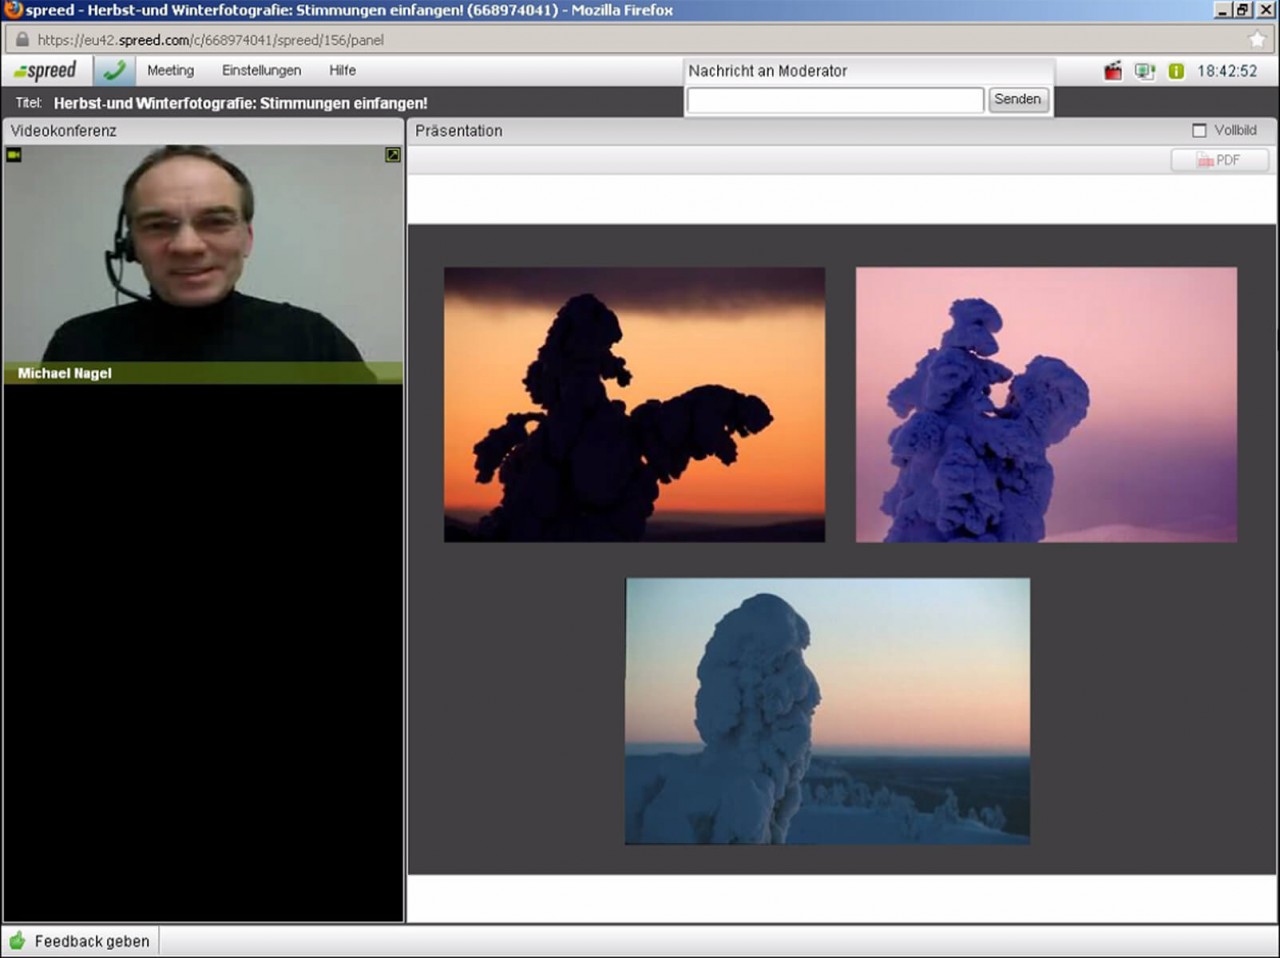The height and width of the screenshot is (958, 1280).
Task: Click the Videokonferenz panel title bar
Action: point(62,130)
